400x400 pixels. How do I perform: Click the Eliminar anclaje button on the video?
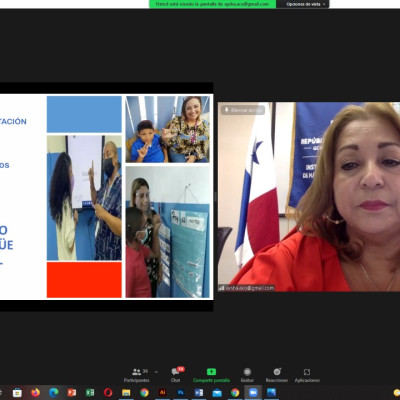pyautogui.click(x=243, y=110)
